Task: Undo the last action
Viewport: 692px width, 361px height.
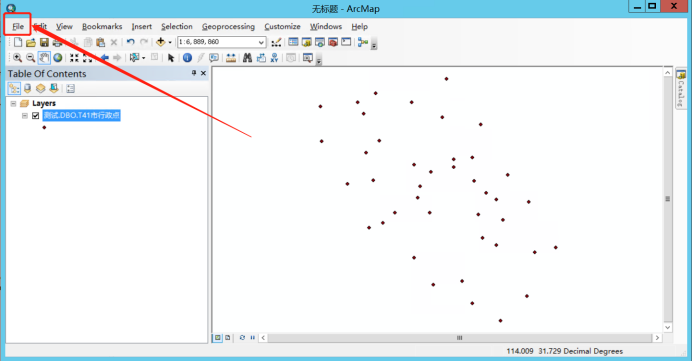Action: (x=131, y=42)
